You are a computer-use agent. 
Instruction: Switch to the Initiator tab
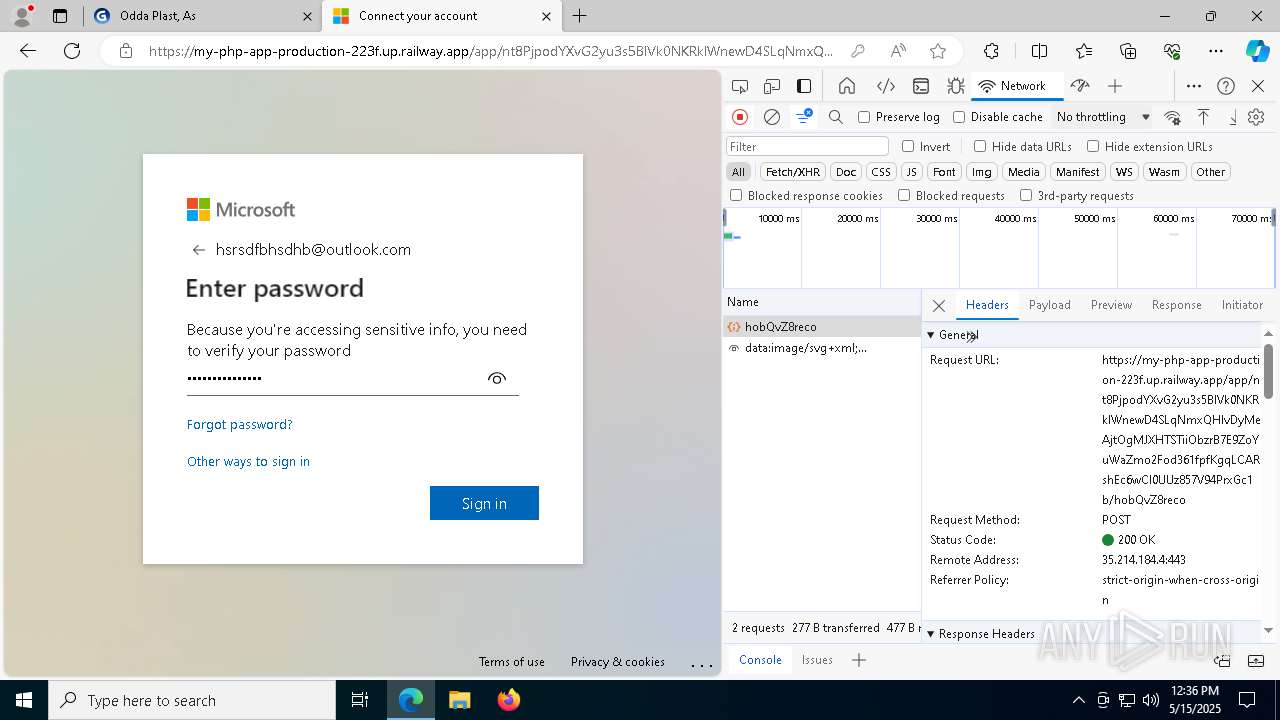pyautogui.click(x=1242, y=305)
